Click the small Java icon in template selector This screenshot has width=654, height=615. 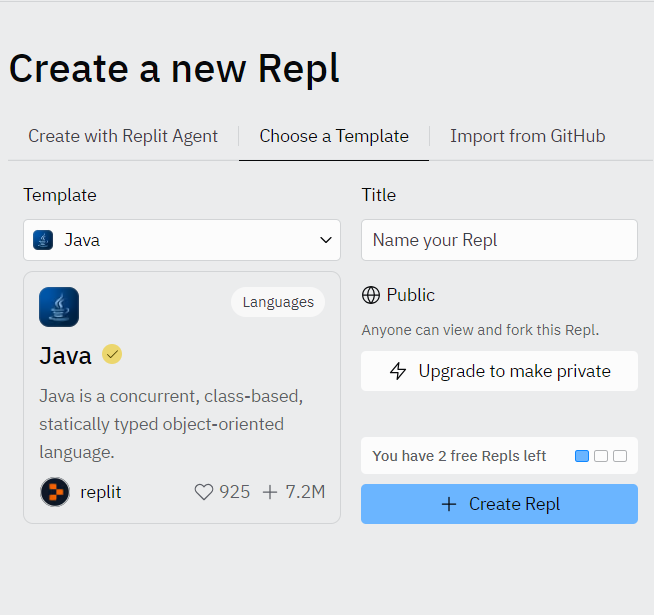click(x=43, y=240)
